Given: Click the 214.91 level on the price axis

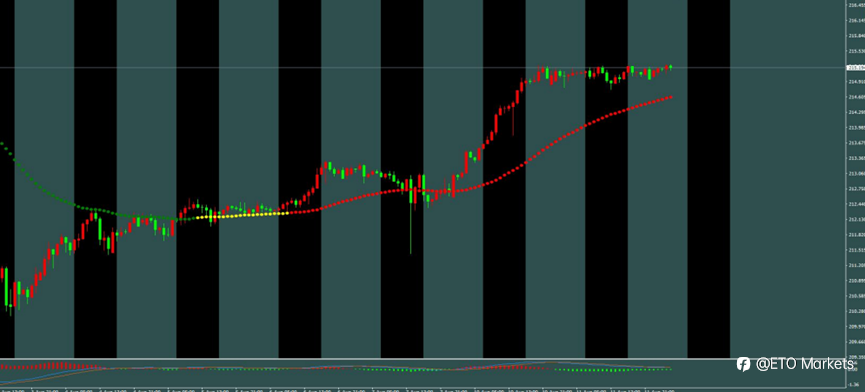Looking at the screenshot, I should point(856,82).
